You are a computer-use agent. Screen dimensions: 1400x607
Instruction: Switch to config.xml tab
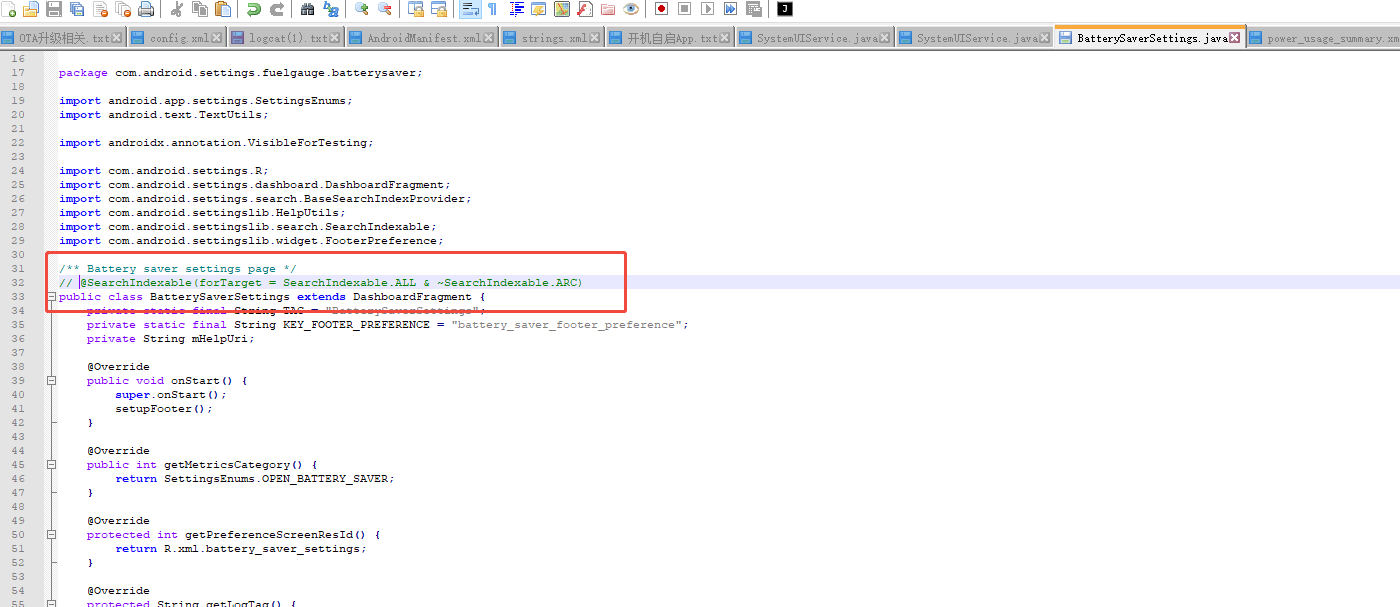point(179,38)
